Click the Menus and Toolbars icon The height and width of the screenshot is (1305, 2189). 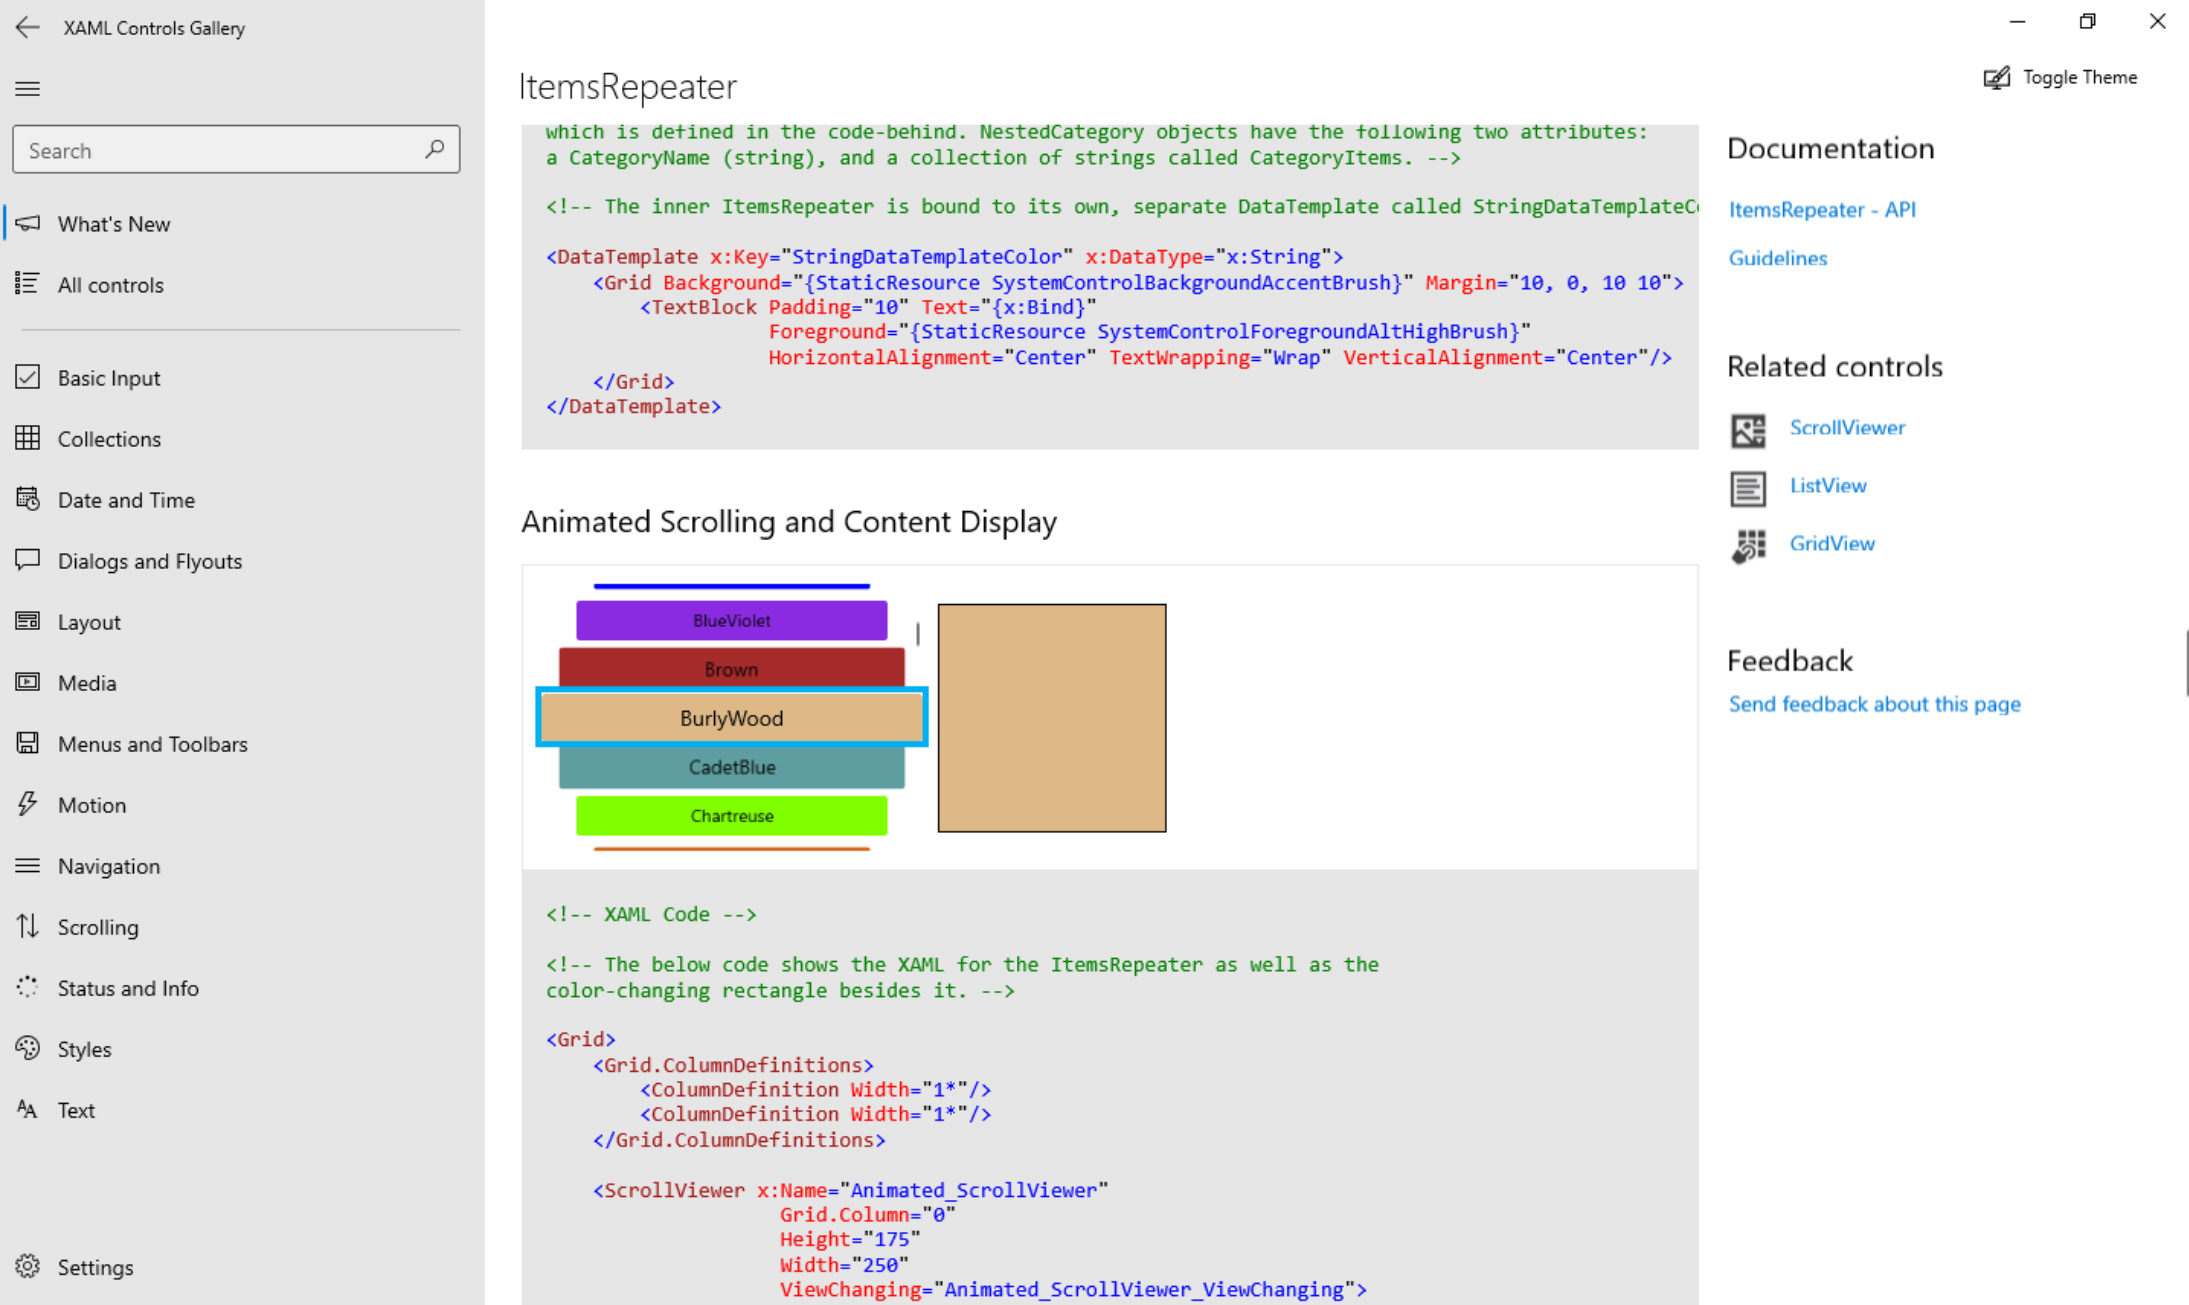pyautogui.click(x=28, y=743)
